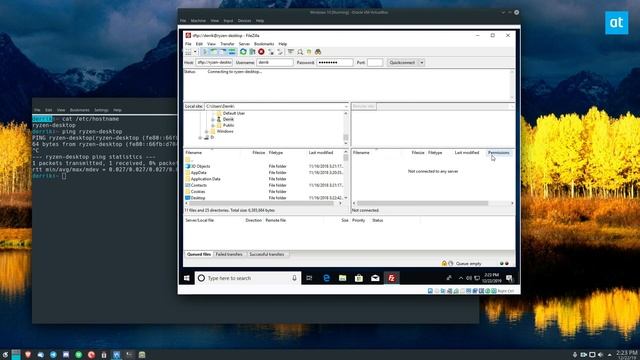Image resolution: width=640 pixels, height=360 pixels.
Task: Open the Windows Start button
Action: point(187,278)
